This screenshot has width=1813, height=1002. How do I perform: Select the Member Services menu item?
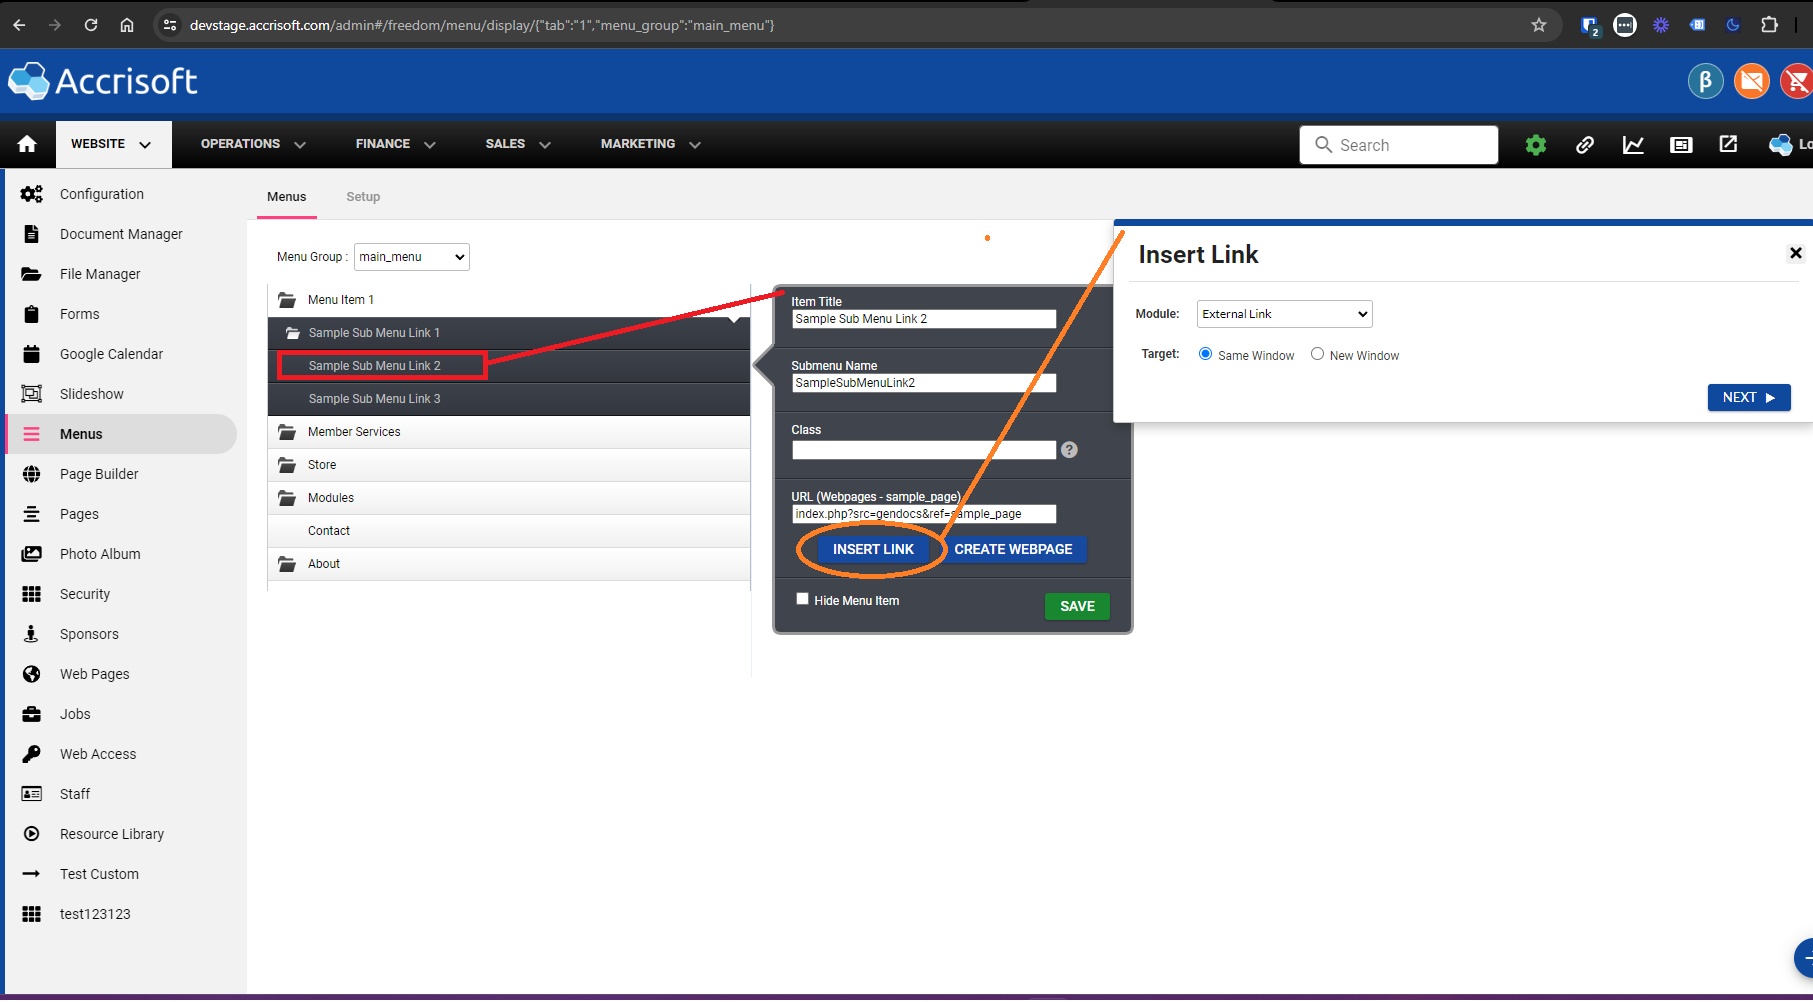[354, 432]
